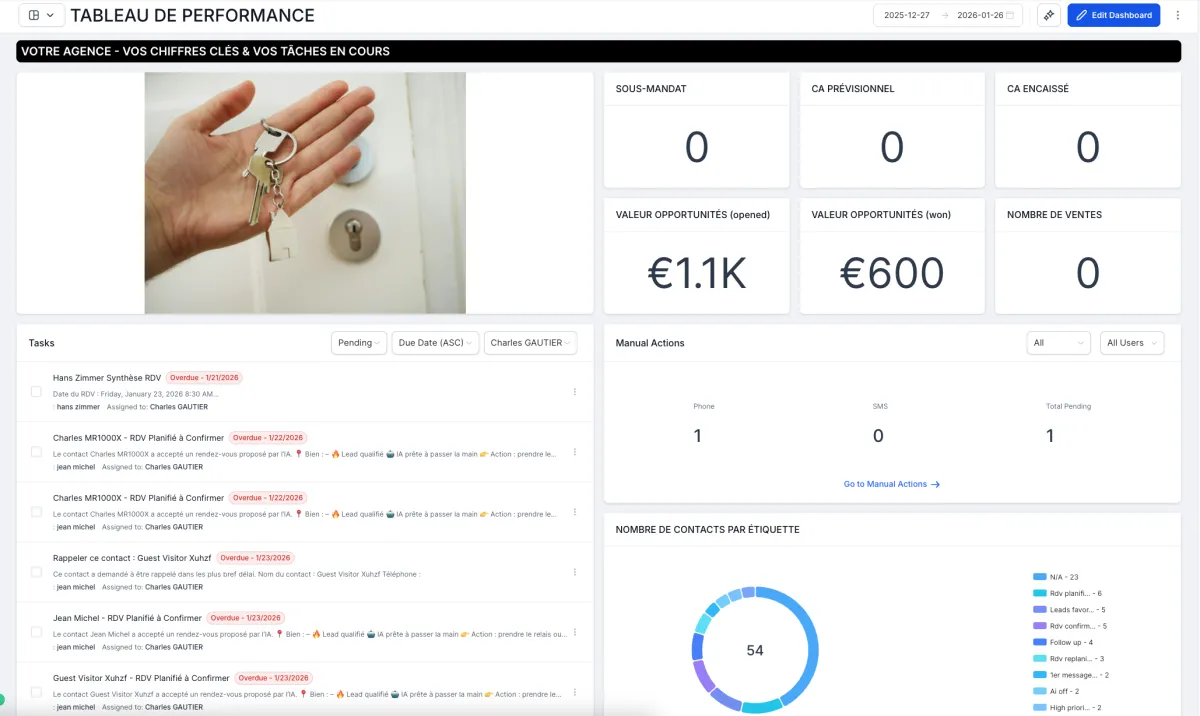Click the Follow up legend color swatch
This screenshot has height=716, width=1200.
pyautogui.click(x=1039, y=642)
